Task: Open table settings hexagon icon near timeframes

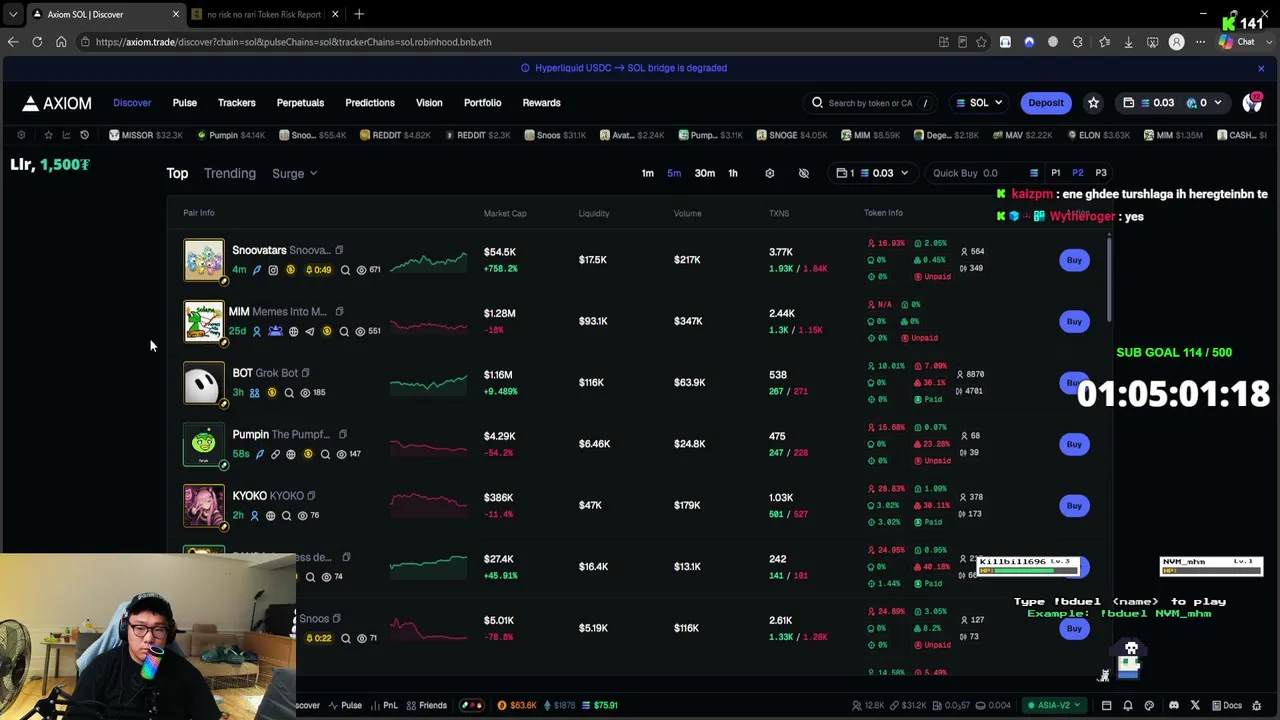Action: (770, 173)
